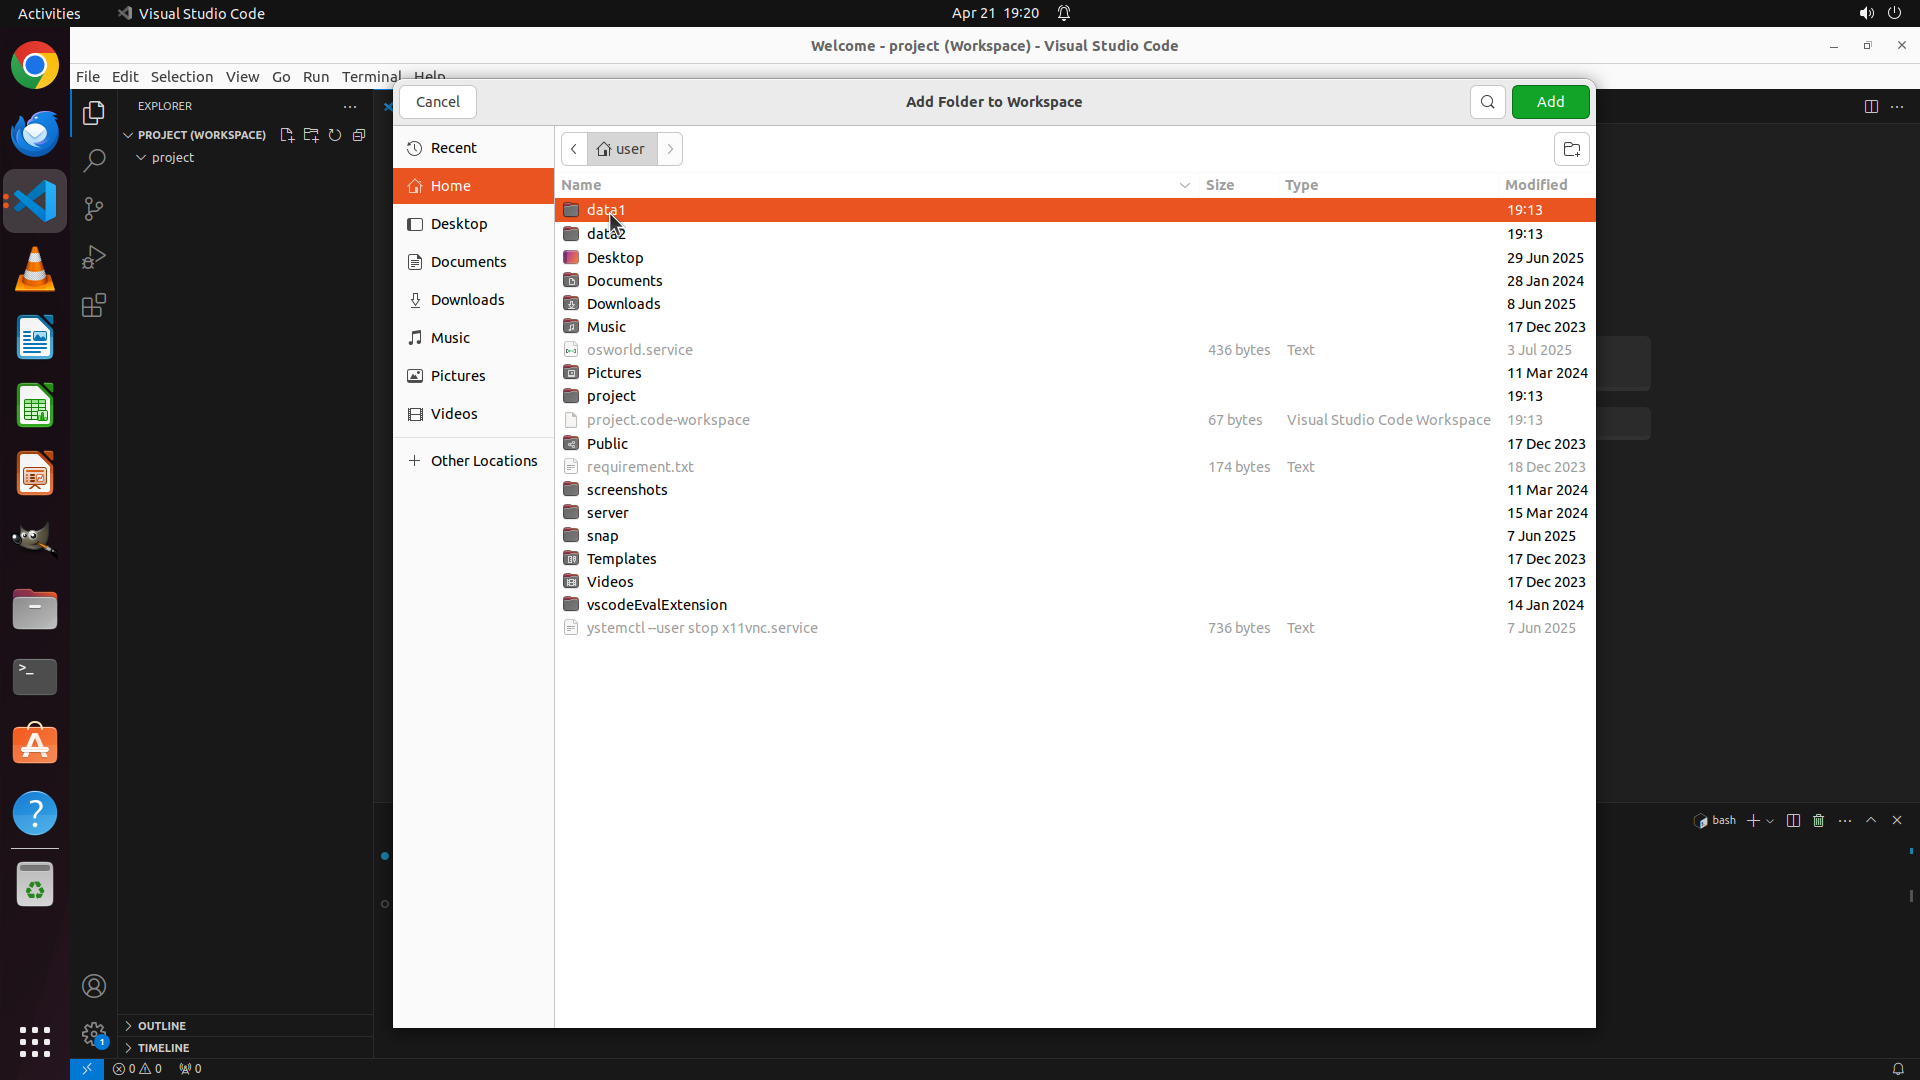Image resolution: width=1920 pixels, height=1080 pixels.
Task: Click the Cancel button
Action: click(437, 102)
